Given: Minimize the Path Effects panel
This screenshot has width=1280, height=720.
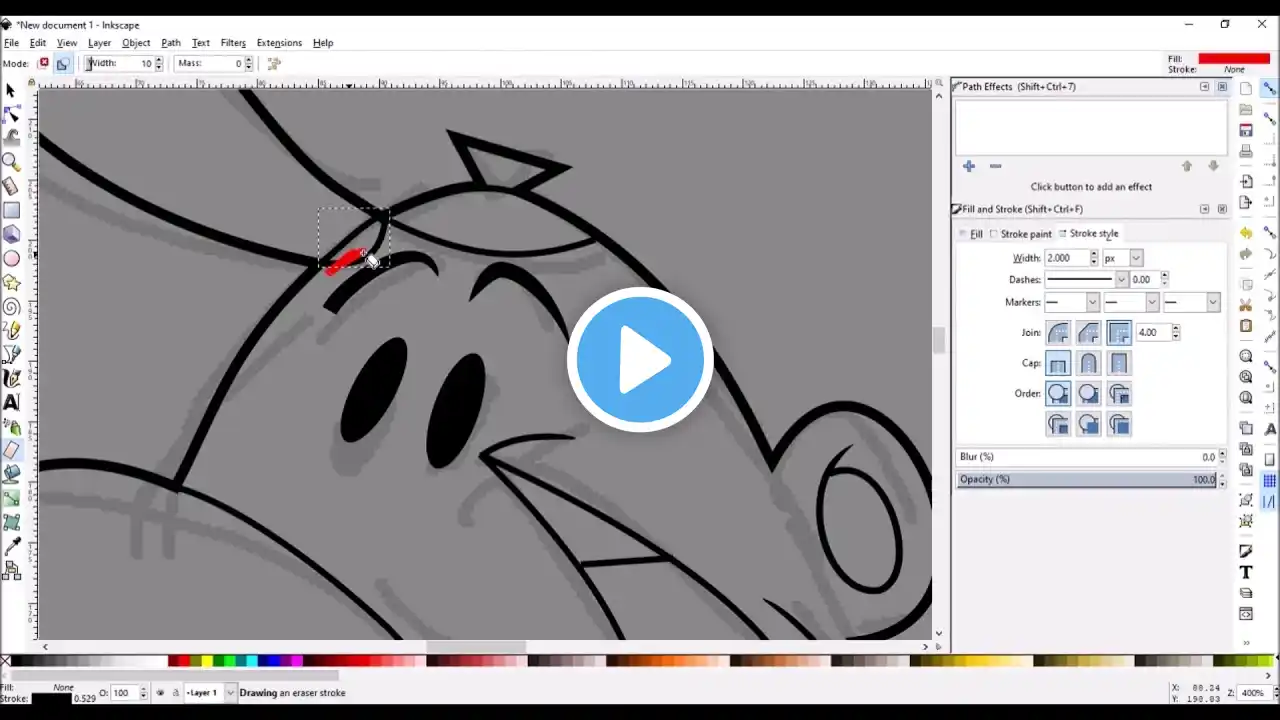Looking at the screenshot, I should [1204, 87].
